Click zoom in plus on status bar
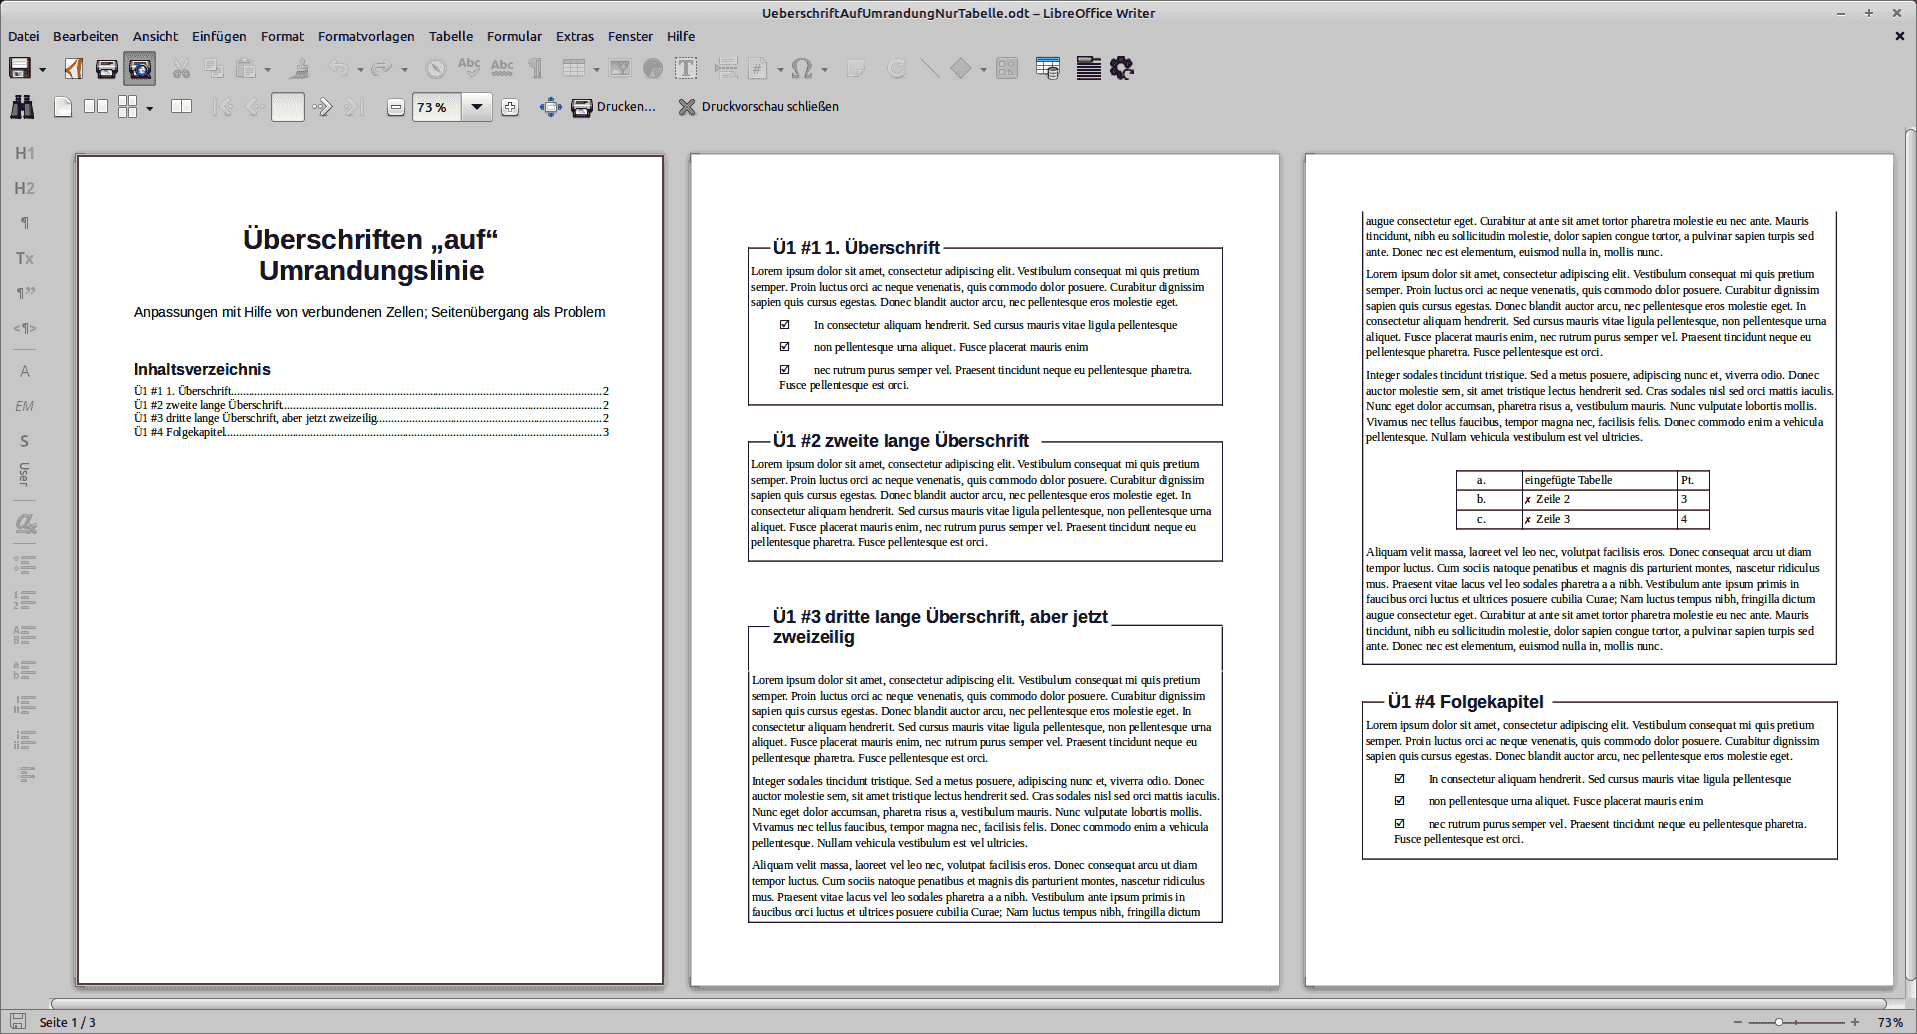 pos(1855,1022)
